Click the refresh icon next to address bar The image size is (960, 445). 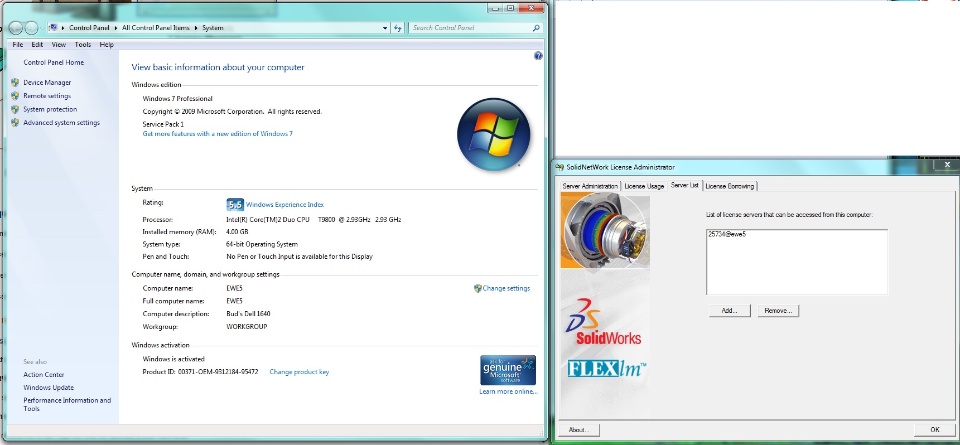[398, 28]
